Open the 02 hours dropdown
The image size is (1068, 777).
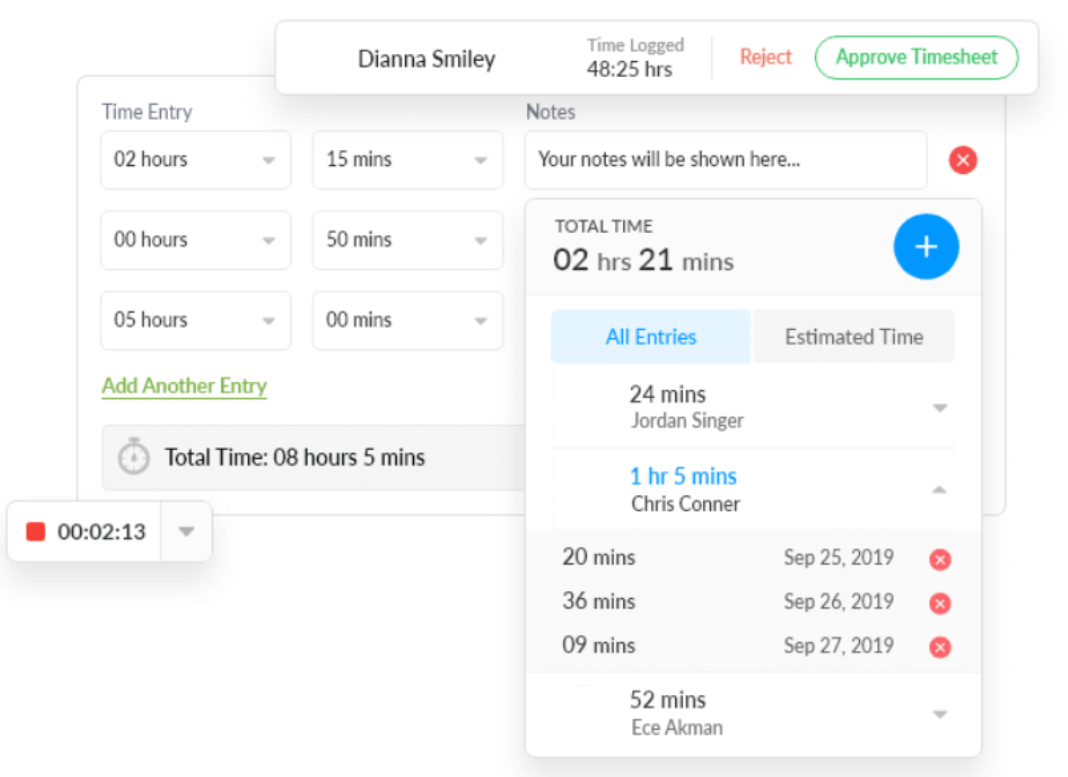tap(195, 160)
